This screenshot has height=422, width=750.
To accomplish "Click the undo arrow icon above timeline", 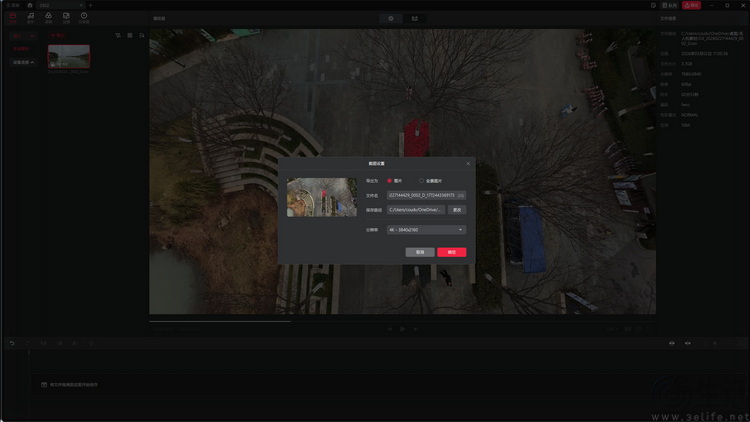I will click(12, 343).
